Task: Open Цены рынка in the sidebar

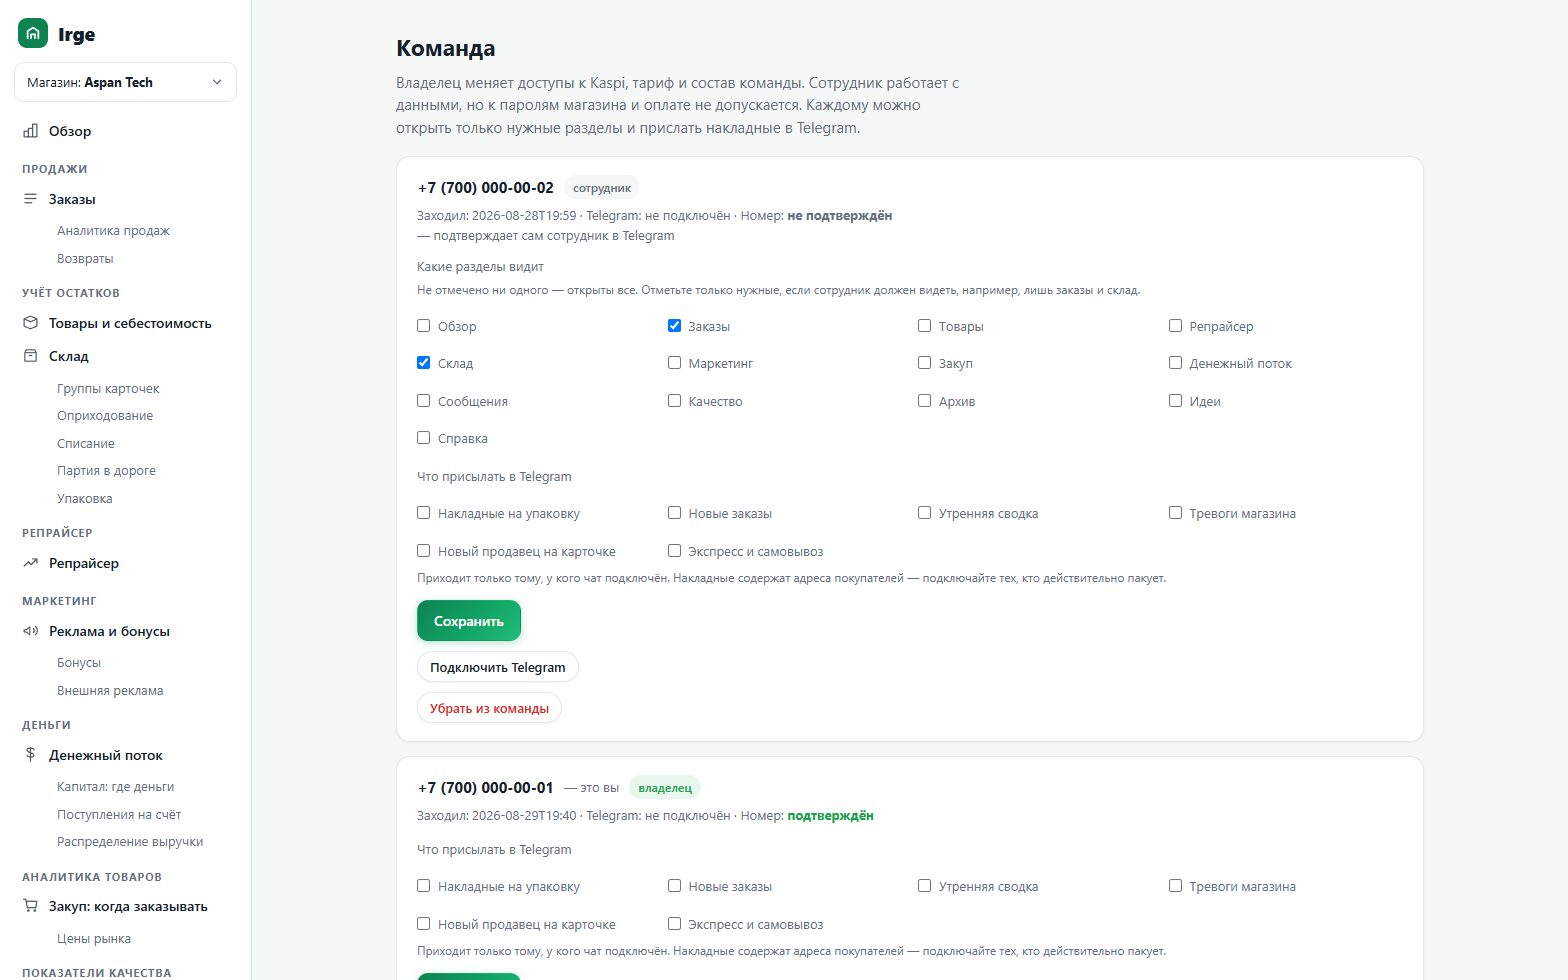Action: (94, 939)
